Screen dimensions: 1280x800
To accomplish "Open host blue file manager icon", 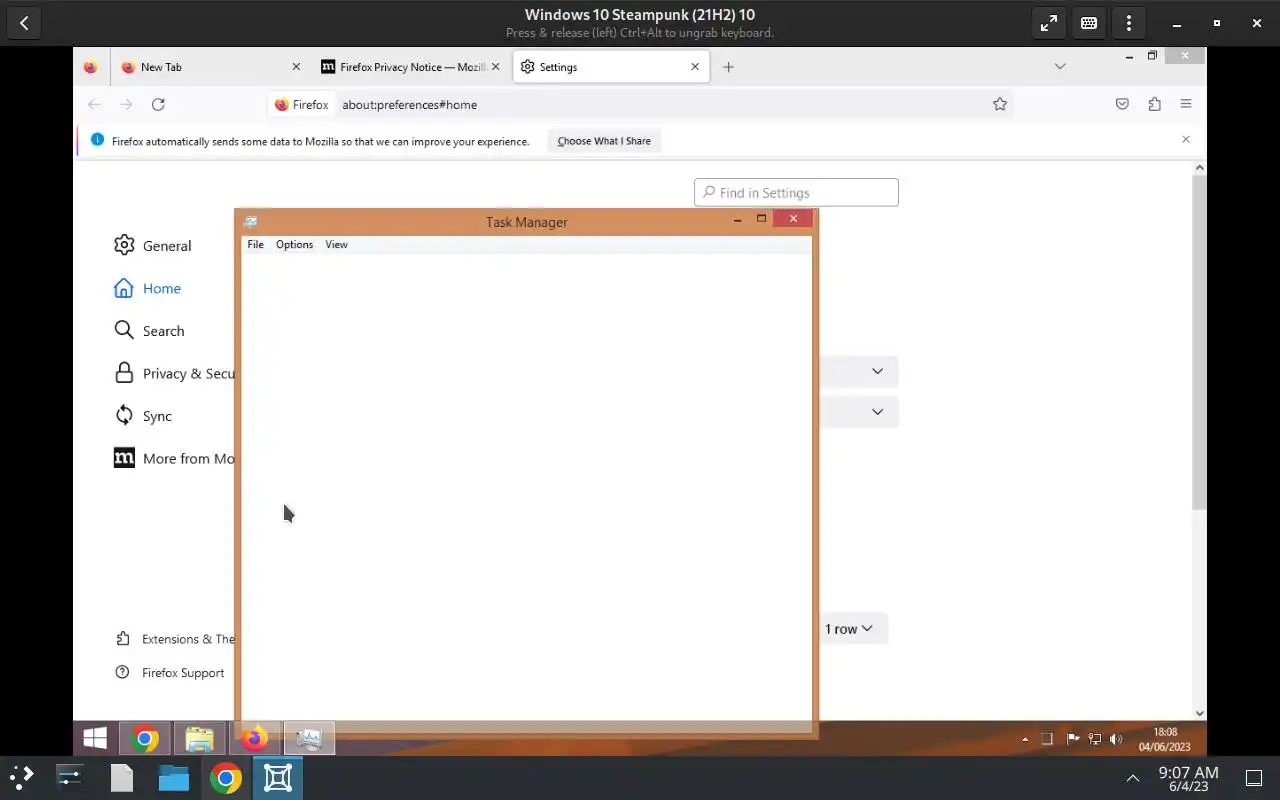I will click(x=174, y=777).
